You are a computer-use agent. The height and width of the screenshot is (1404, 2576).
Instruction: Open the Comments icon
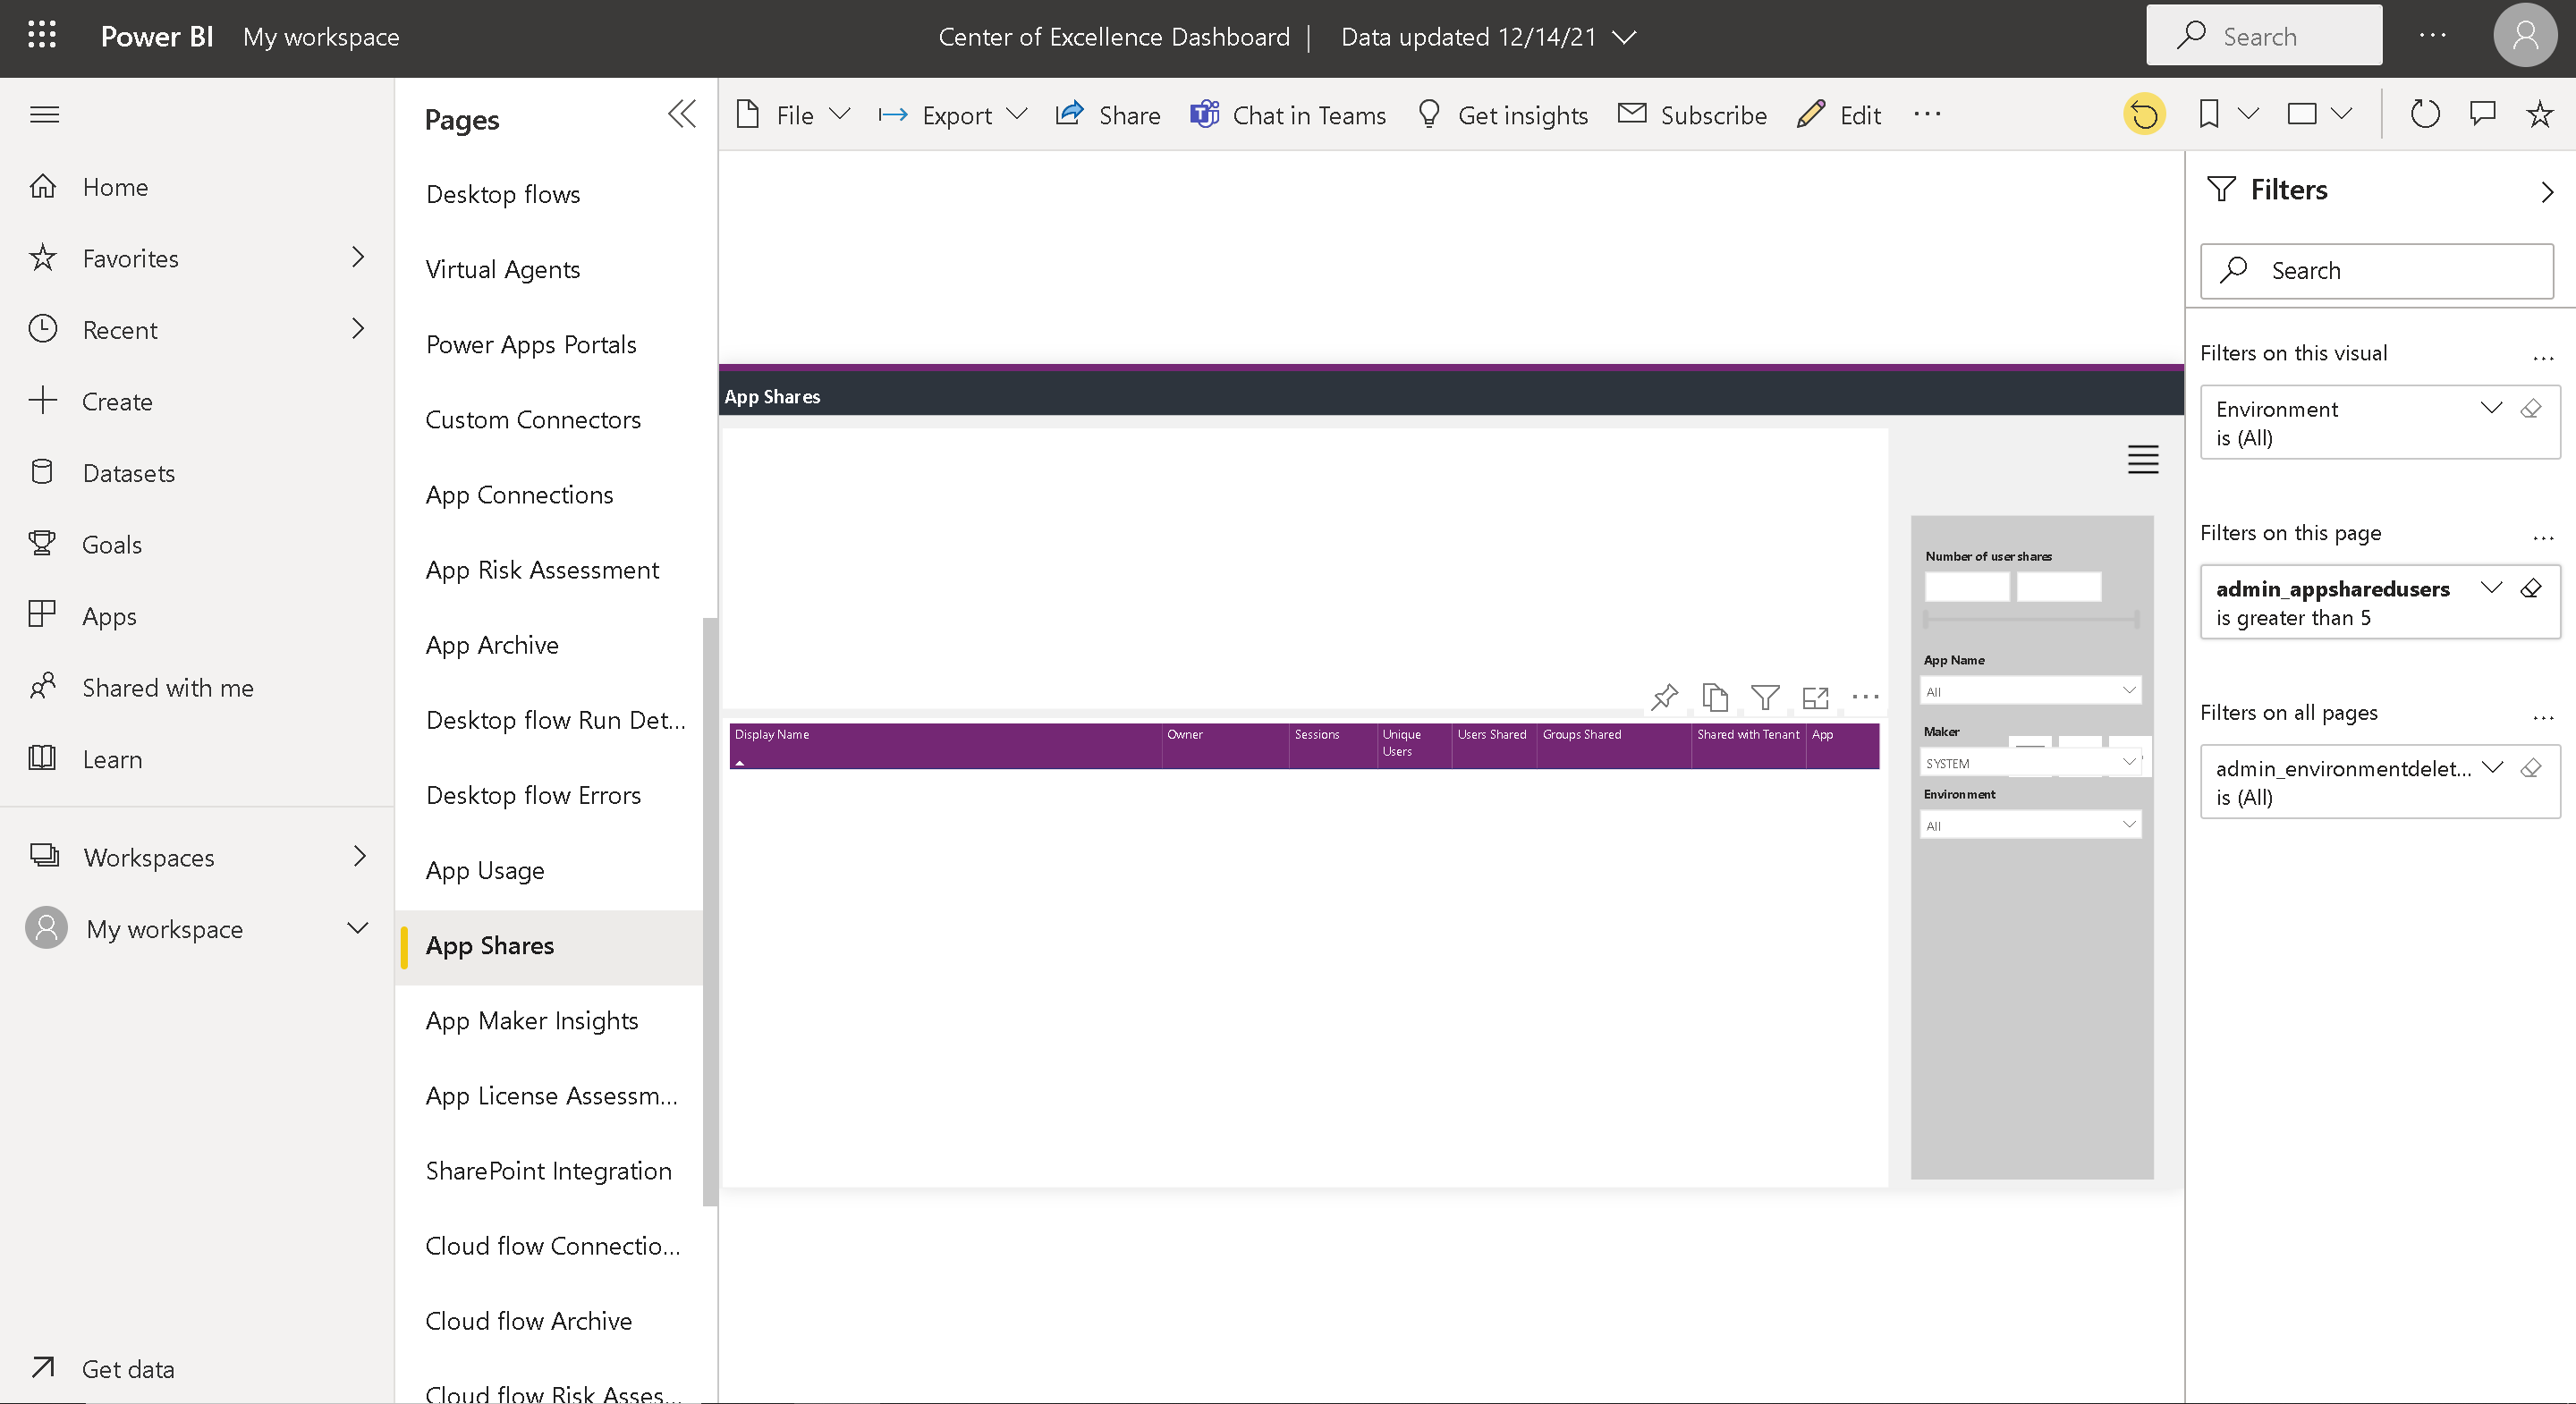click(x=2482, y=114)
